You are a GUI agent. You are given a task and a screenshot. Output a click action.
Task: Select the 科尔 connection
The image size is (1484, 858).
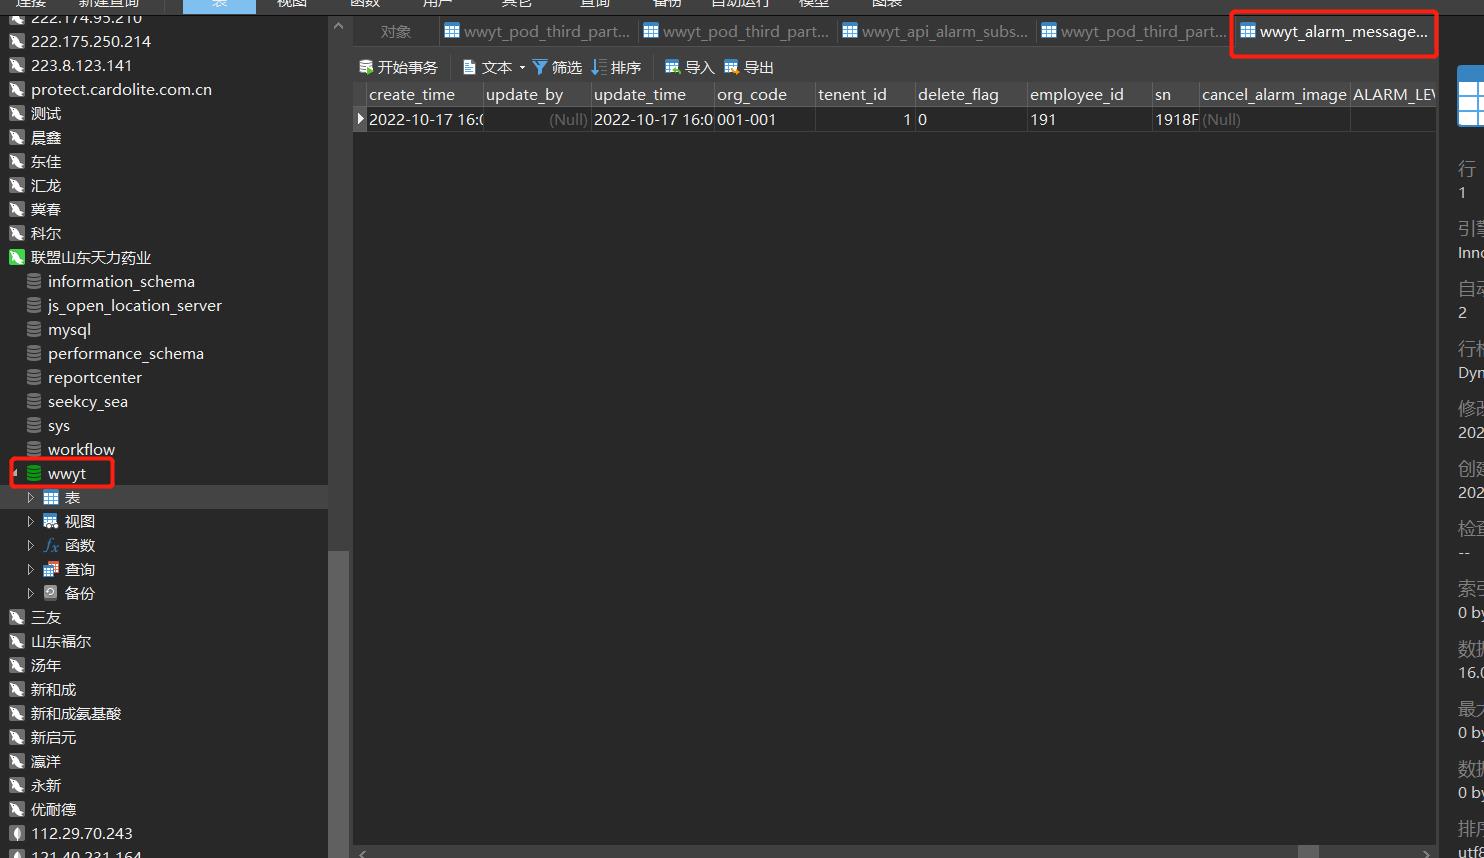pyautogui.click(x=45, y=233)
